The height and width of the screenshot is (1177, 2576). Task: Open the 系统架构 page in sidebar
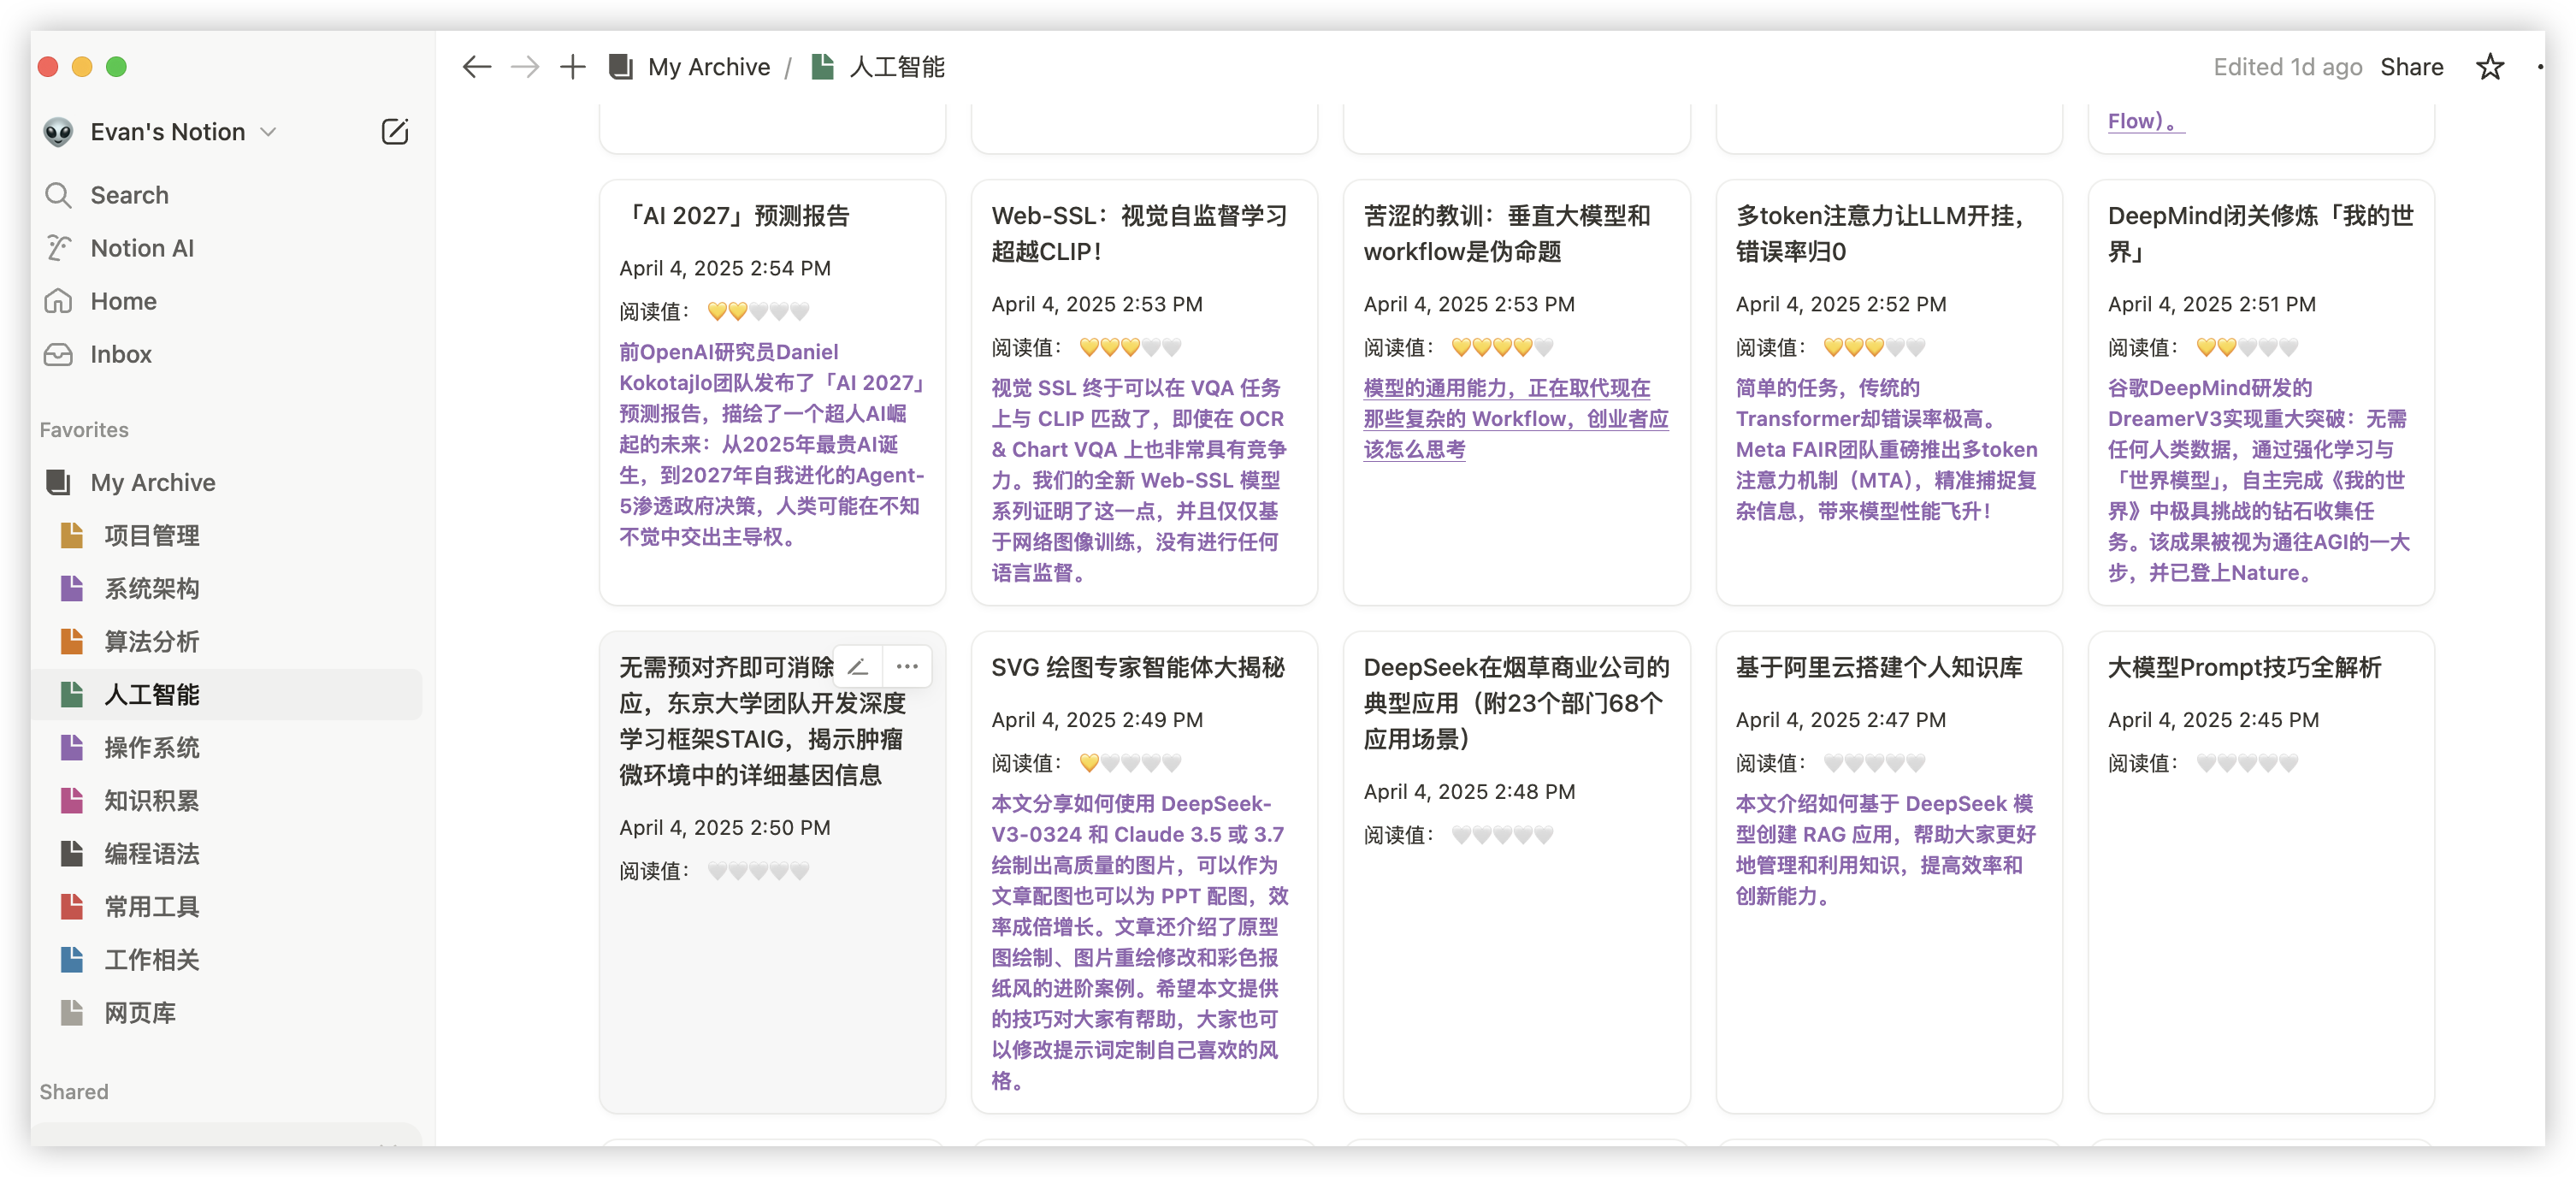click(152, 588)
